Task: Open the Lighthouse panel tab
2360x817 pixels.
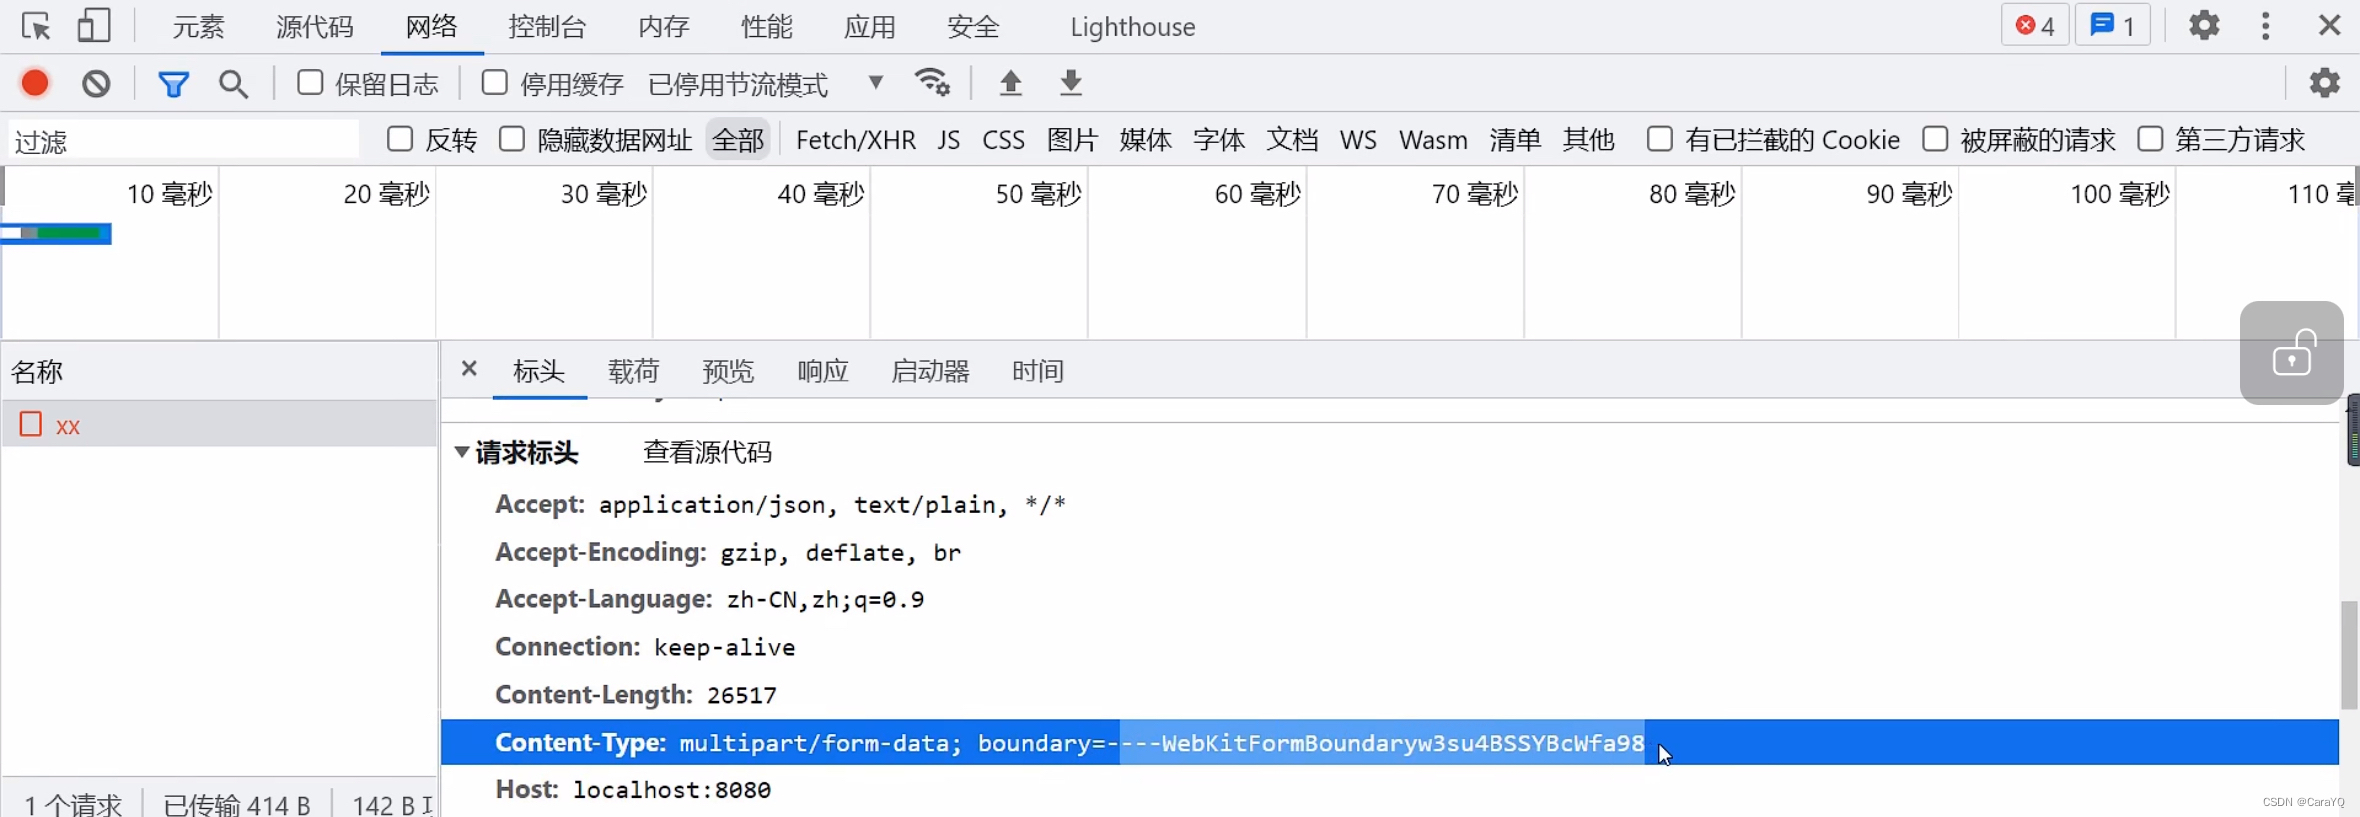Action: tap(1133, 27)
